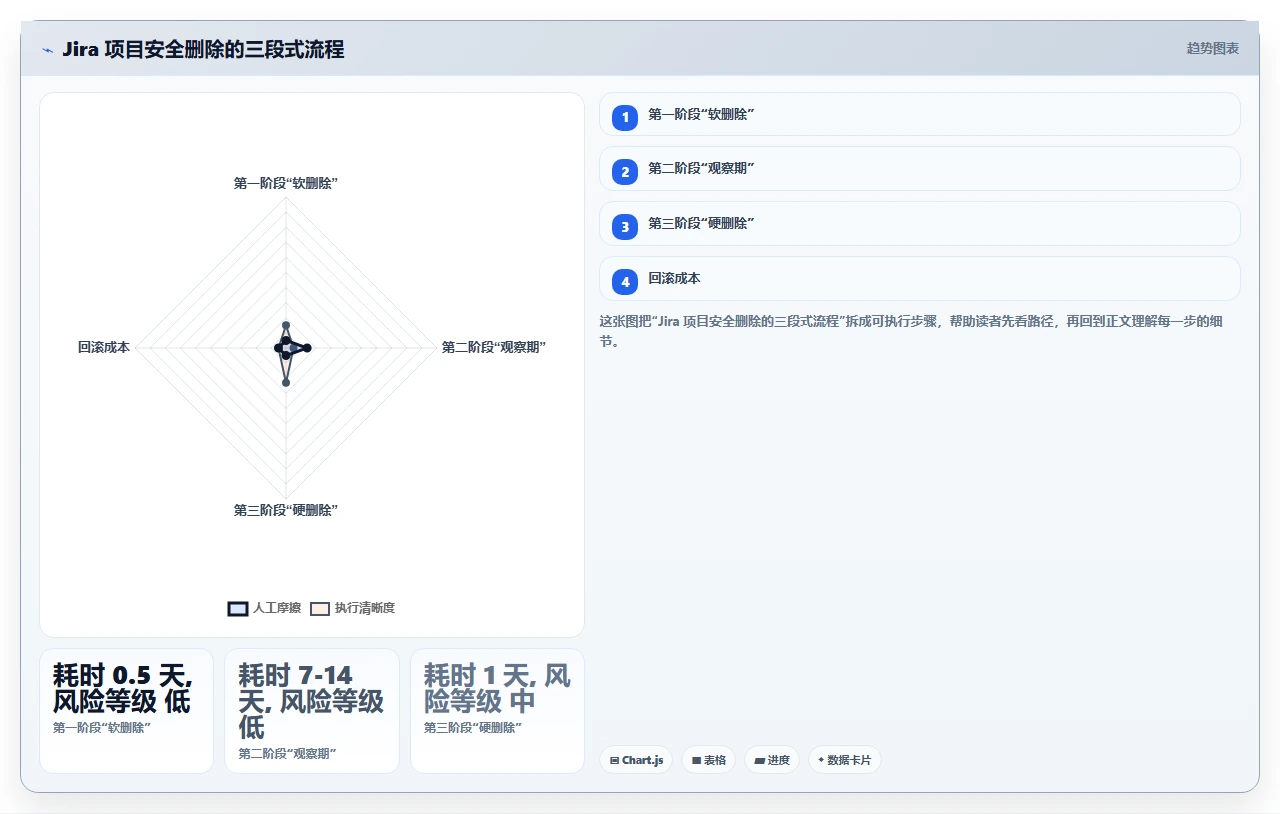This screenshot has width=1280, height=814.
Task: Select the blue number 4 step badge
Action: tap(625, 281)
